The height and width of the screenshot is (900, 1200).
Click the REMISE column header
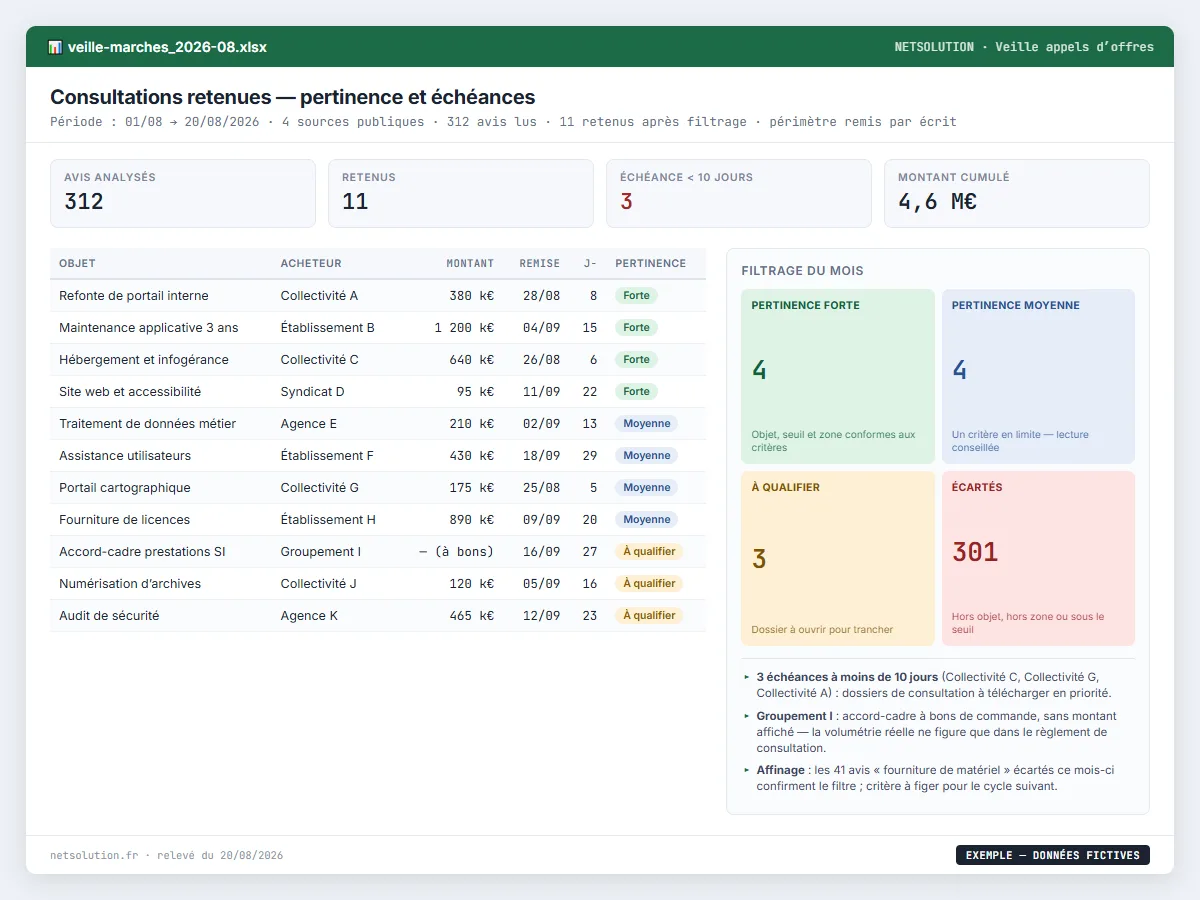tap(540, 264)
